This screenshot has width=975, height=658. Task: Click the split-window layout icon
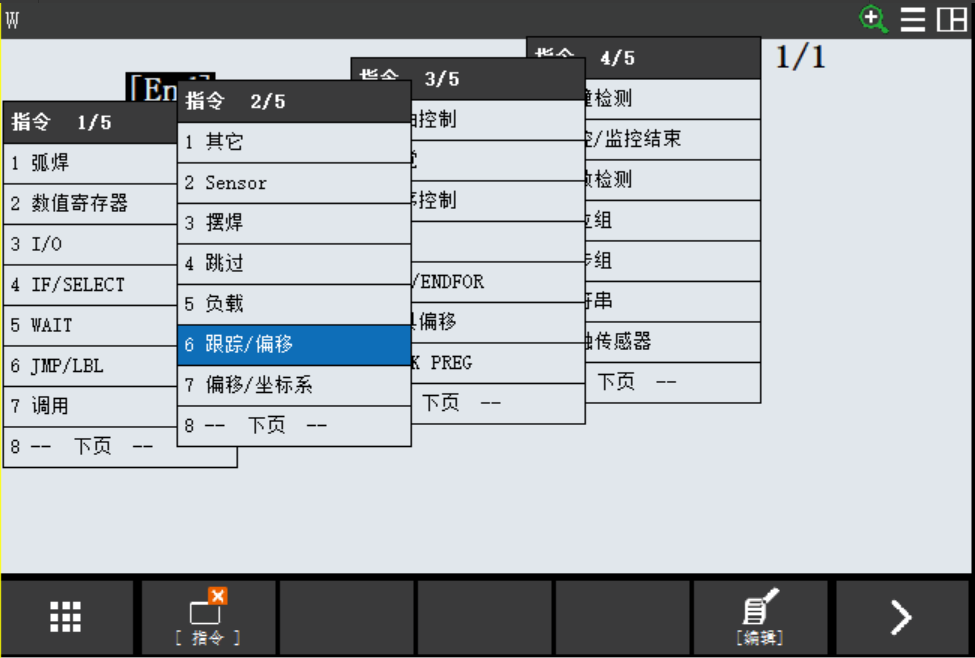tap(951, 20)
